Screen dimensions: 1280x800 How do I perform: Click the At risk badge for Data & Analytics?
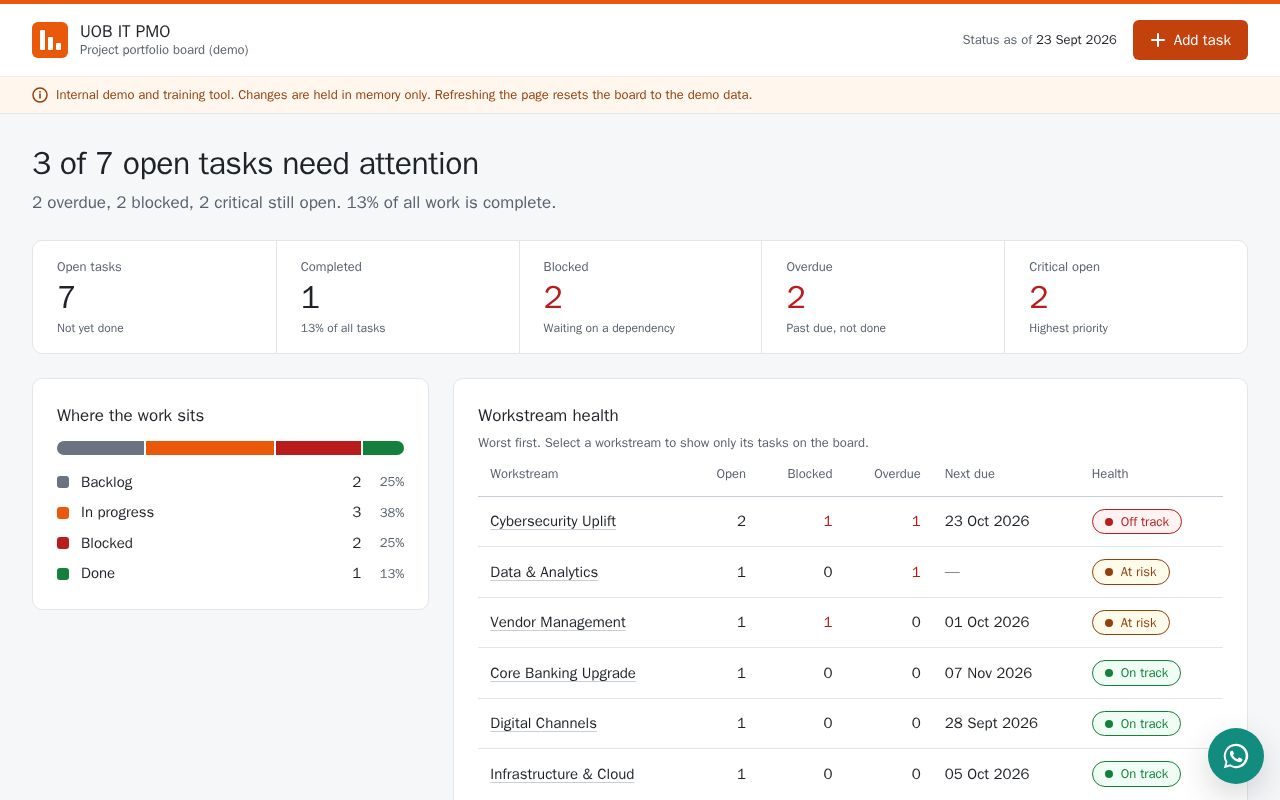coord(1130,572)
